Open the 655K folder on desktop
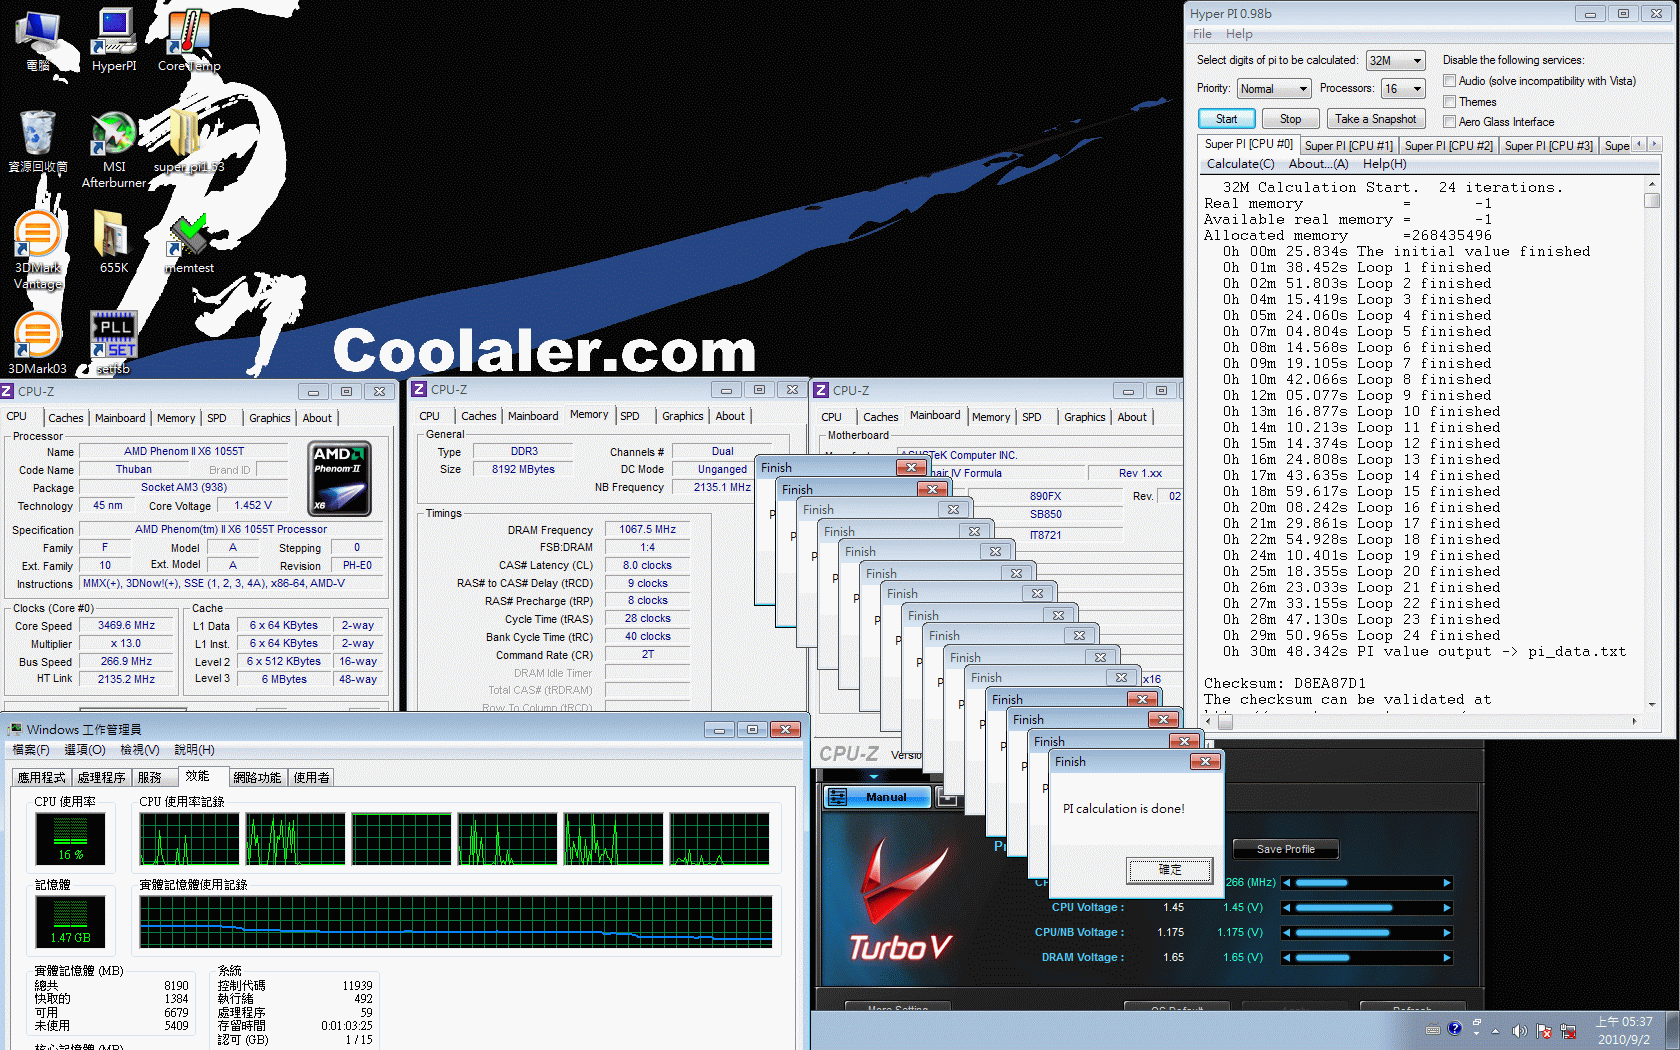Image resolution: width=1680 pixels, height=1050 pixels. (x=113, y=241)
